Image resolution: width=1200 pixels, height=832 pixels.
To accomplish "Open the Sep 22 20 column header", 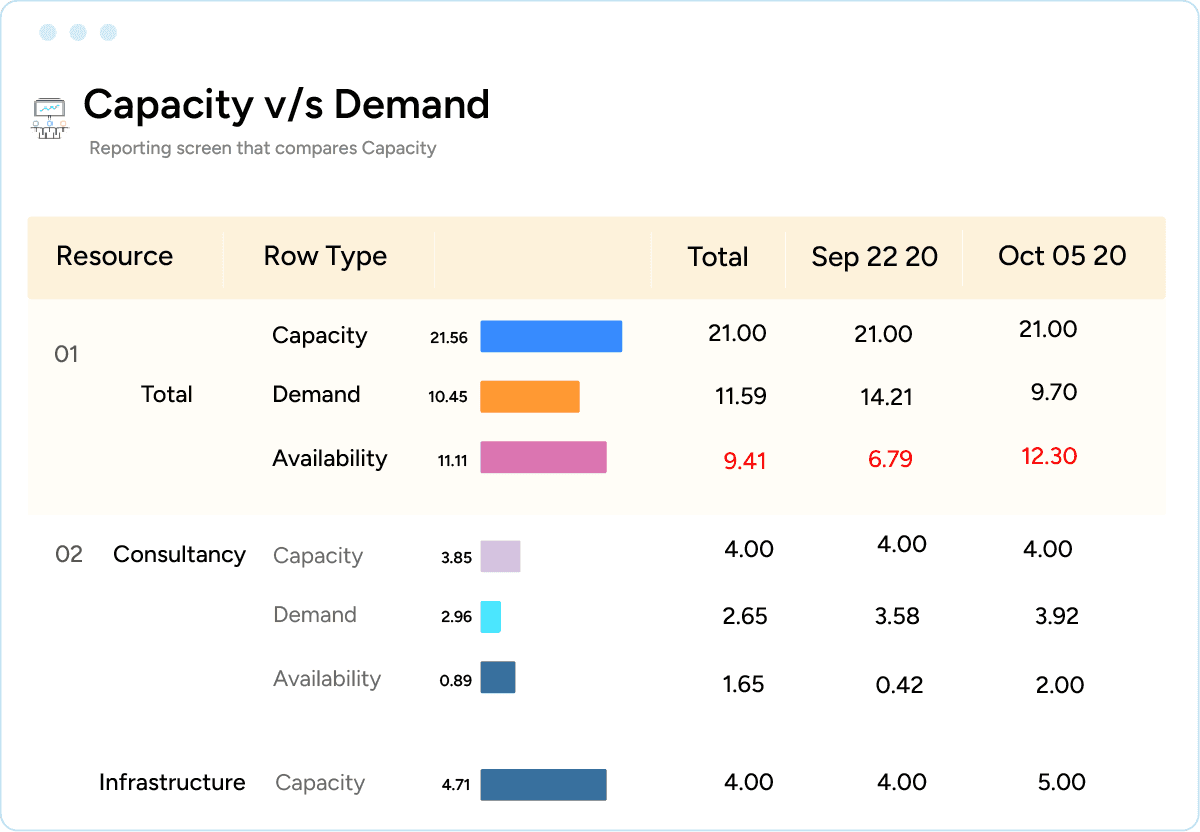I will click(x=875, y=257).
